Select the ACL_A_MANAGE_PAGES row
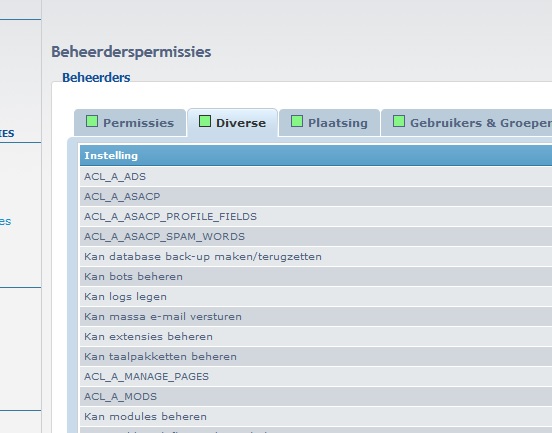The width and height of the screenshot is (552, 433). [x=316, y=377]
